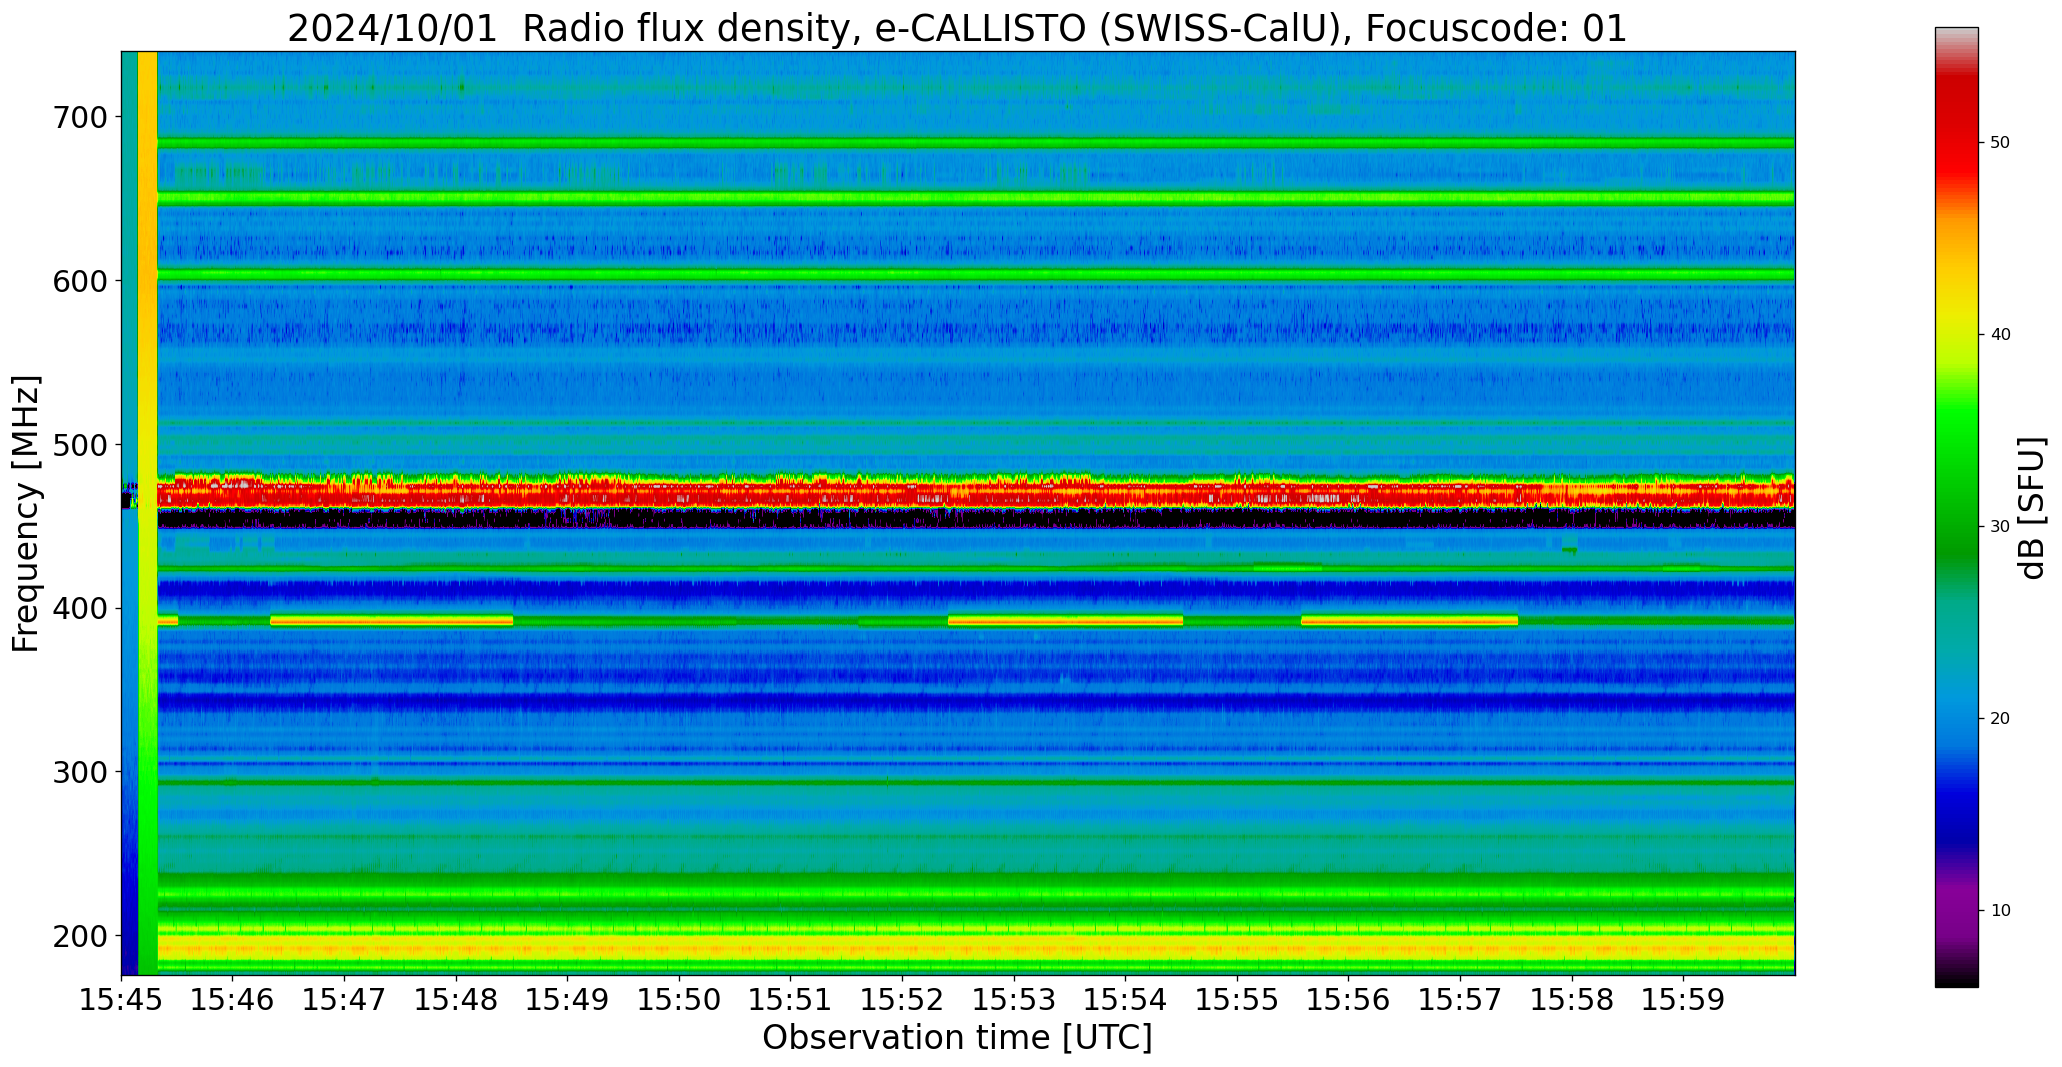Click the colorbar tick label 20
This screenshot has width=2062, height=1067.
pos(2000,719)
